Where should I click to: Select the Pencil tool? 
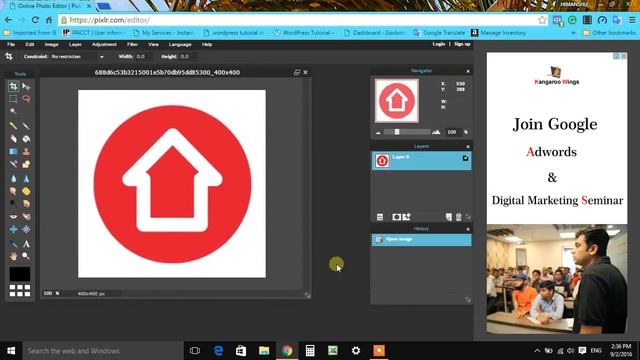point(13,126)
